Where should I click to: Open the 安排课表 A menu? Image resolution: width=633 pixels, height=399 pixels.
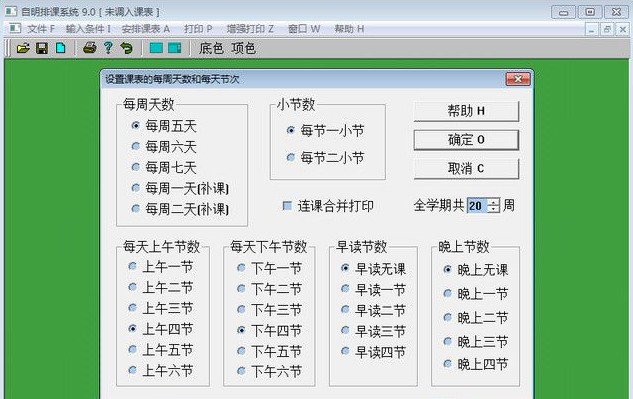pos(146,29)
